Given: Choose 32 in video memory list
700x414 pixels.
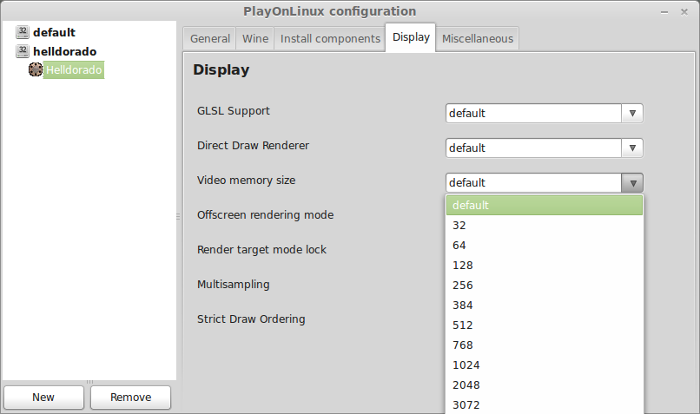Looking at the screenshot, I should coord(544,225).
